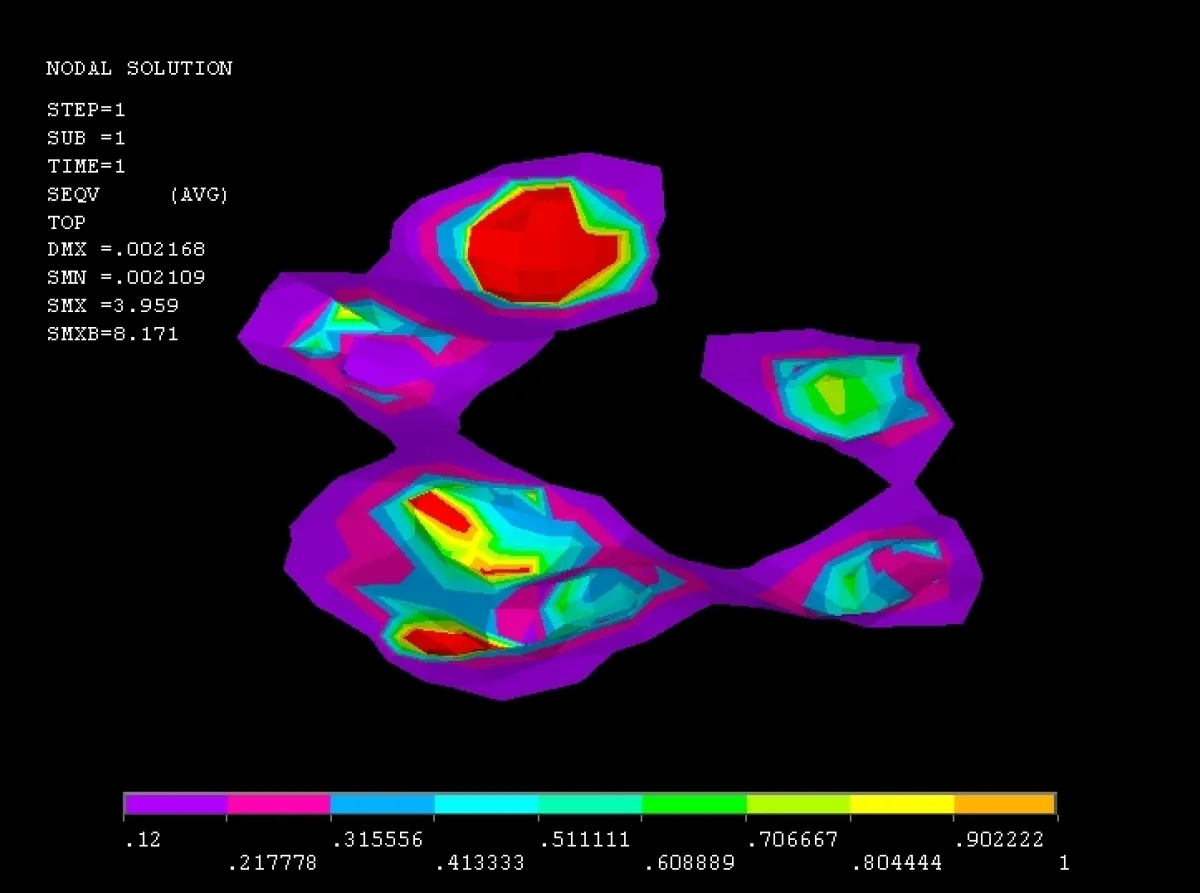This screenshot has height=893, width=1200.
Task: Click the SMN =.002109 text line
Action: (x=126, y=277)
